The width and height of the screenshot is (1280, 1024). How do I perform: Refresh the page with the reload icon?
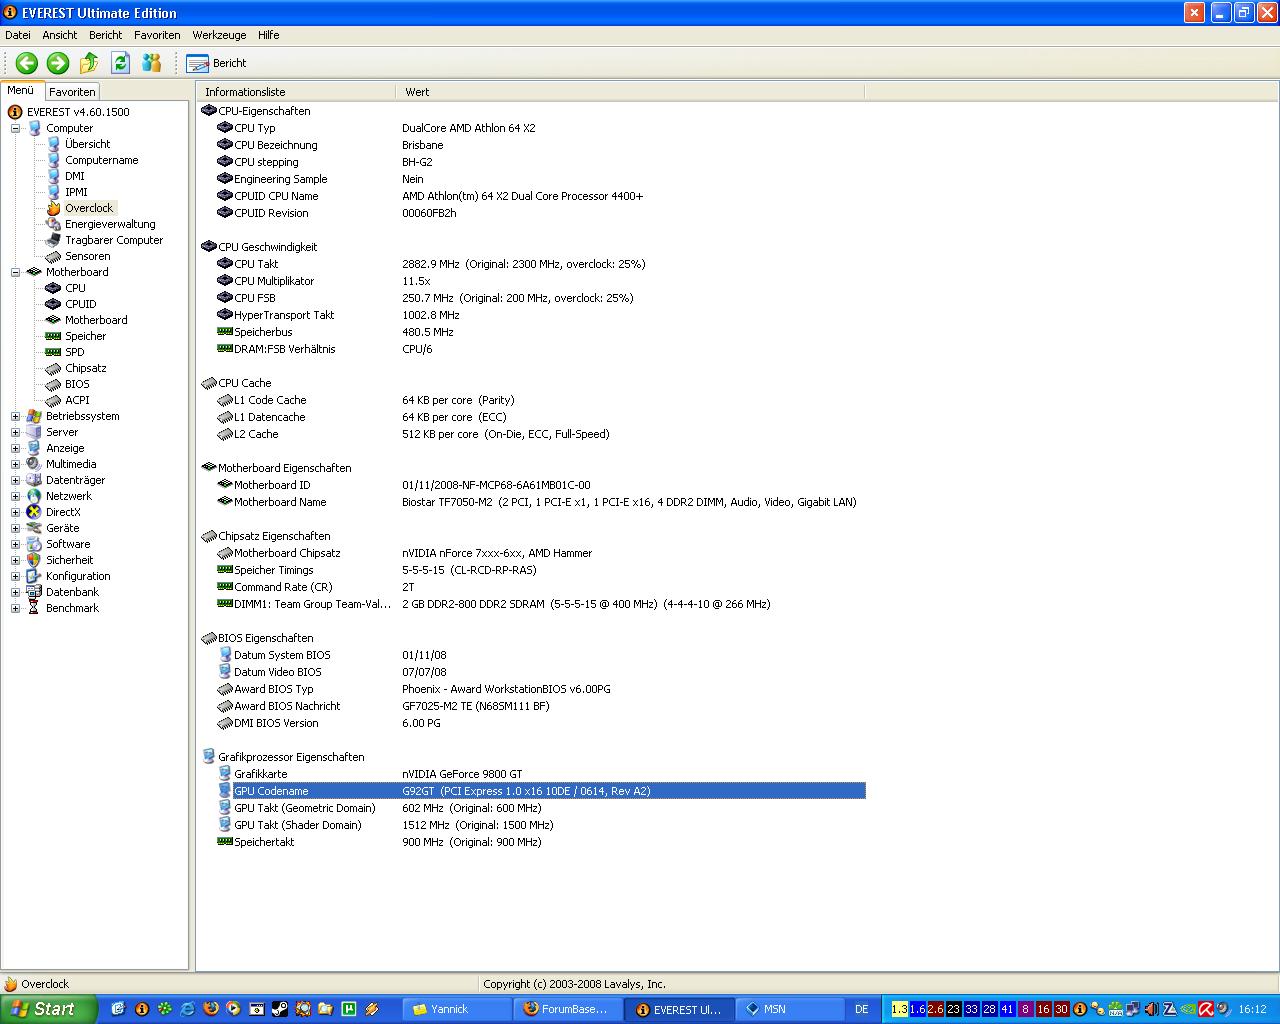(x=121, y=63)
